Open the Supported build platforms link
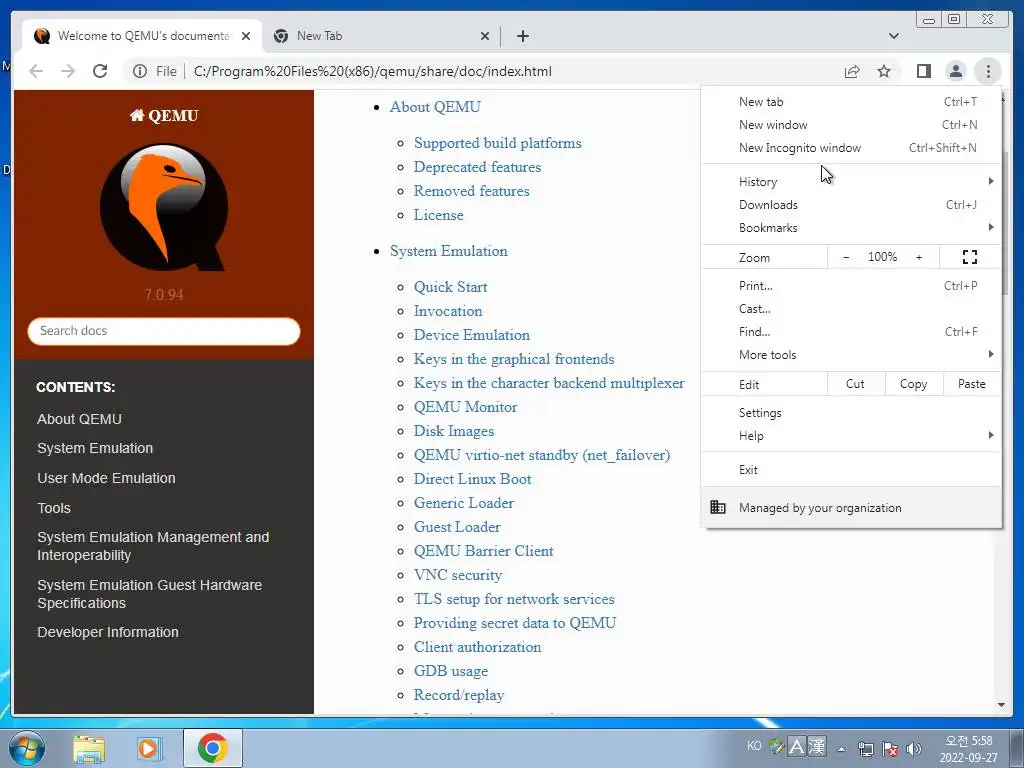This screenshot has width=1024, height=768. pyautogui.click(x=498, y=143)
